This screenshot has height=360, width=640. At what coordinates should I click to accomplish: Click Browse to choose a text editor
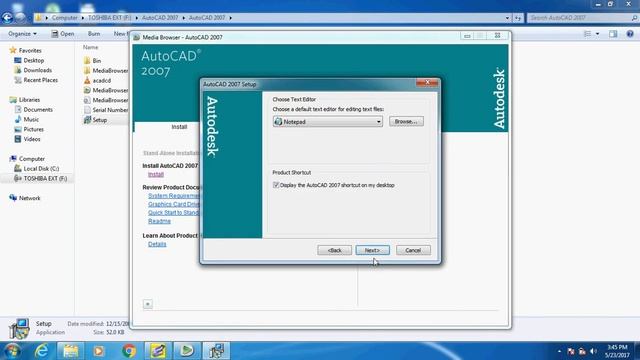(406, 121)
